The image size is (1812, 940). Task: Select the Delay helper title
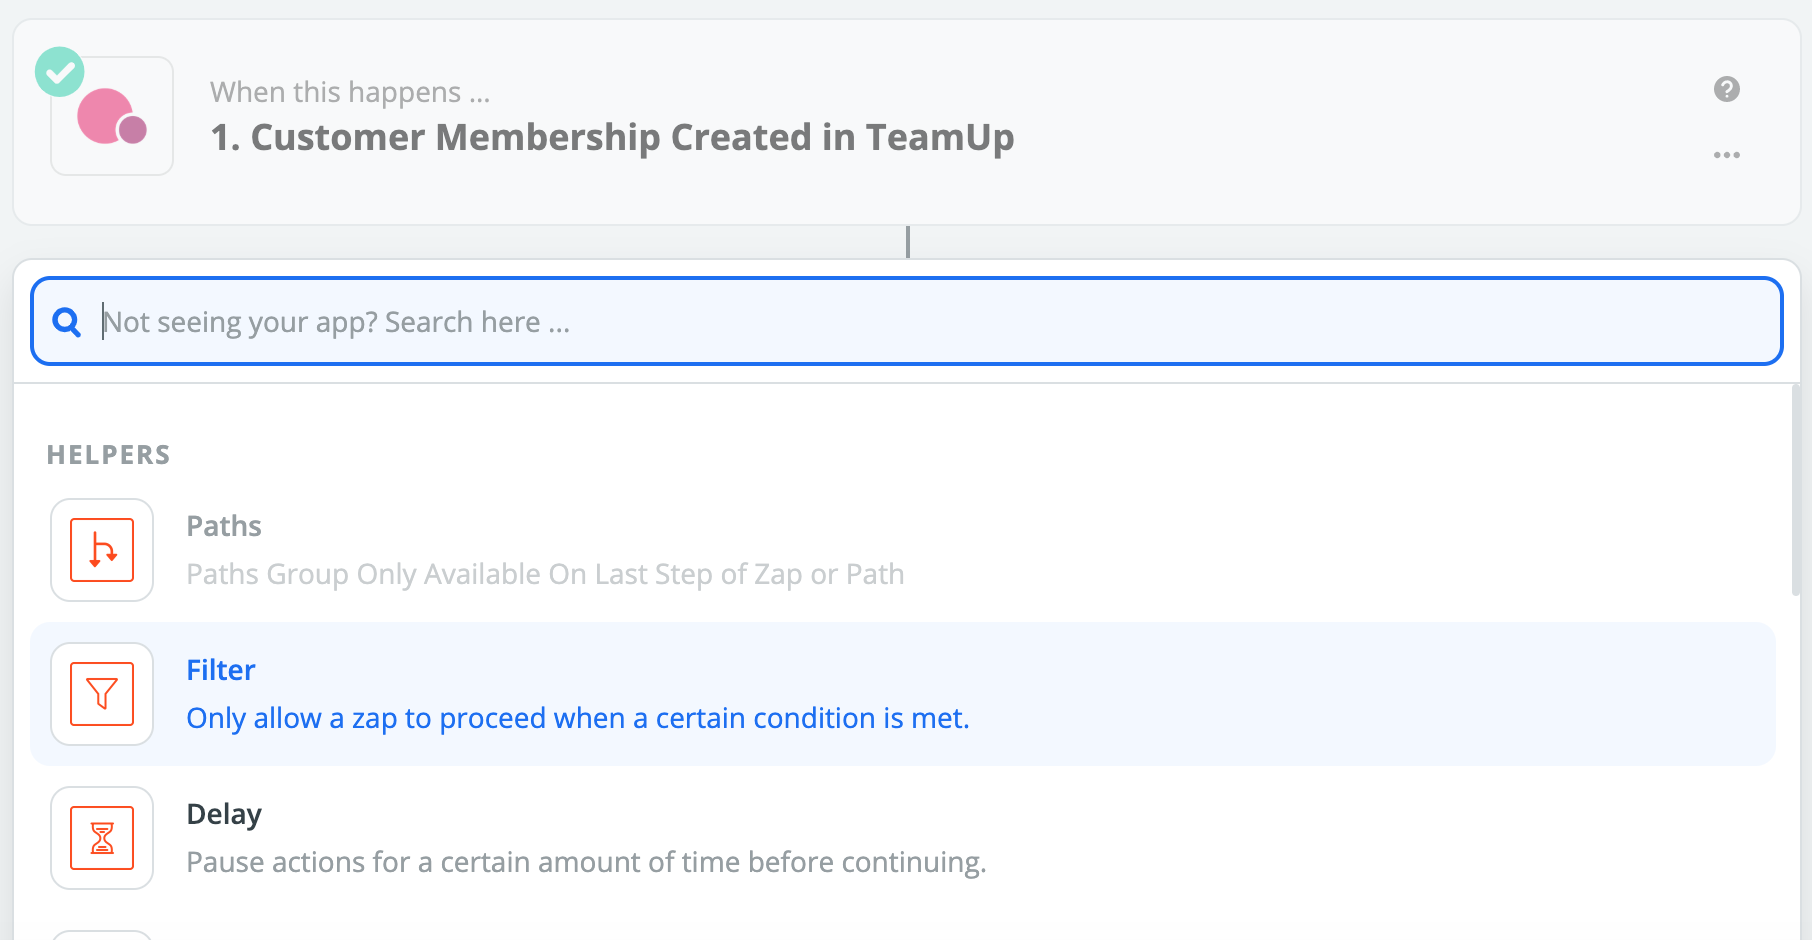pos(224,814)
